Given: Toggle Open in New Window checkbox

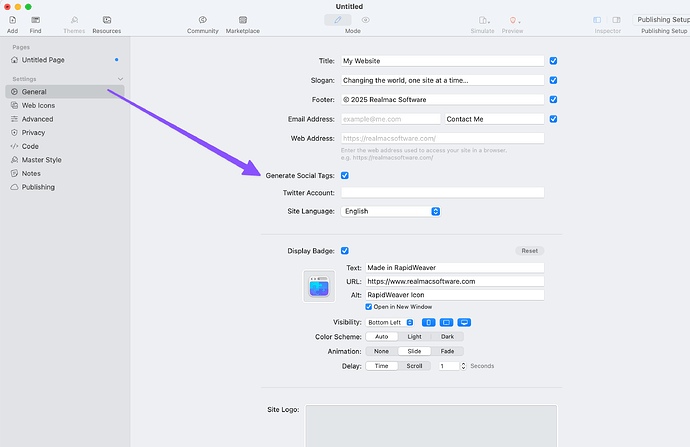Looking at the screenshot, I should tap(369, 307).
